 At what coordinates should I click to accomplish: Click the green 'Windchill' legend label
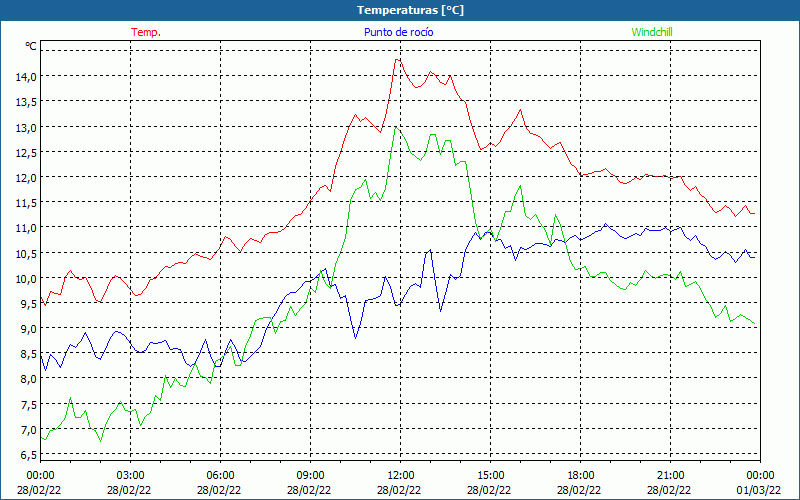pyautogui.click(x=652, y=32)
